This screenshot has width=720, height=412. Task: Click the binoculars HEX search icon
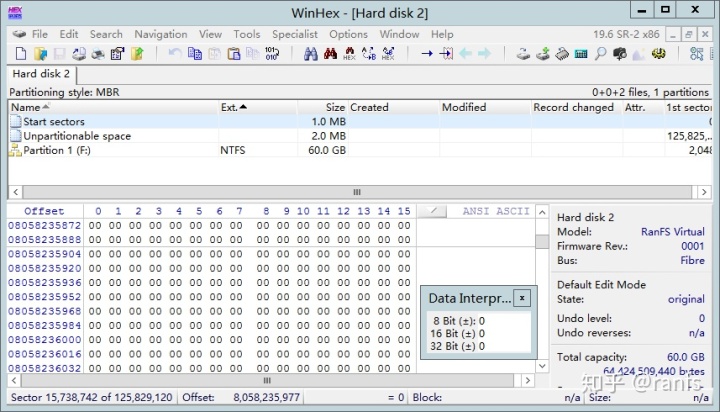pos(349,54)
